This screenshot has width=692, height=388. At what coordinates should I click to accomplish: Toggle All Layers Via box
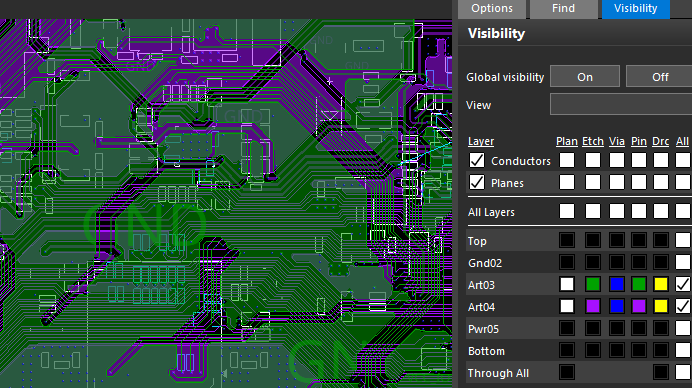[x=617, y=211]
